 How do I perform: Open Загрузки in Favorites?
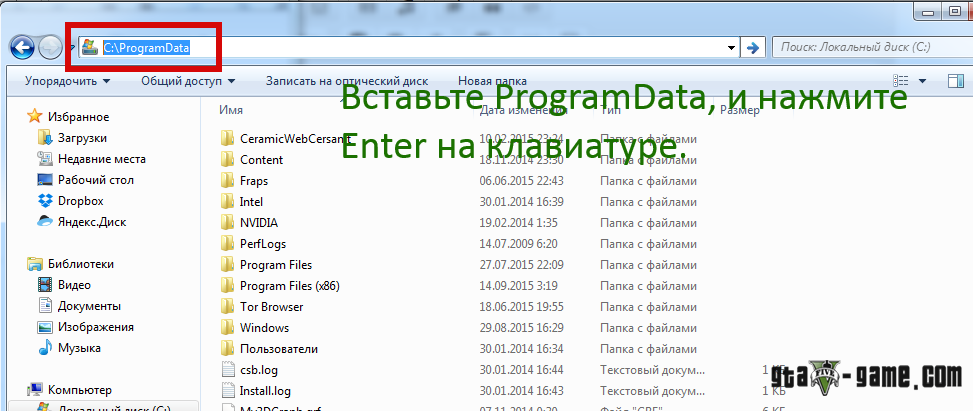tap(82, 138)
